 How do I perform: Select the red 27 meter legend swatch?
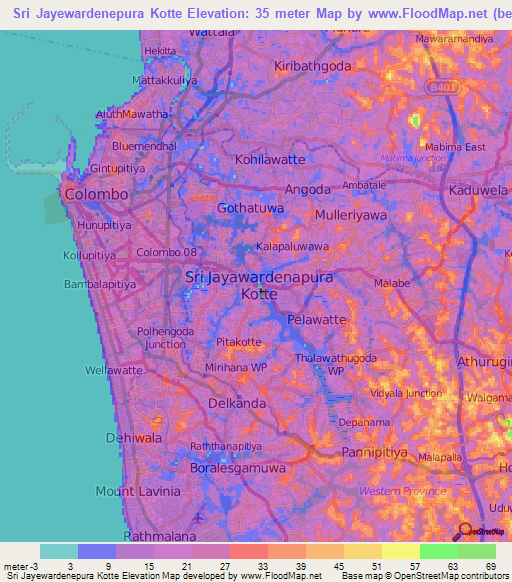(249, 551)
